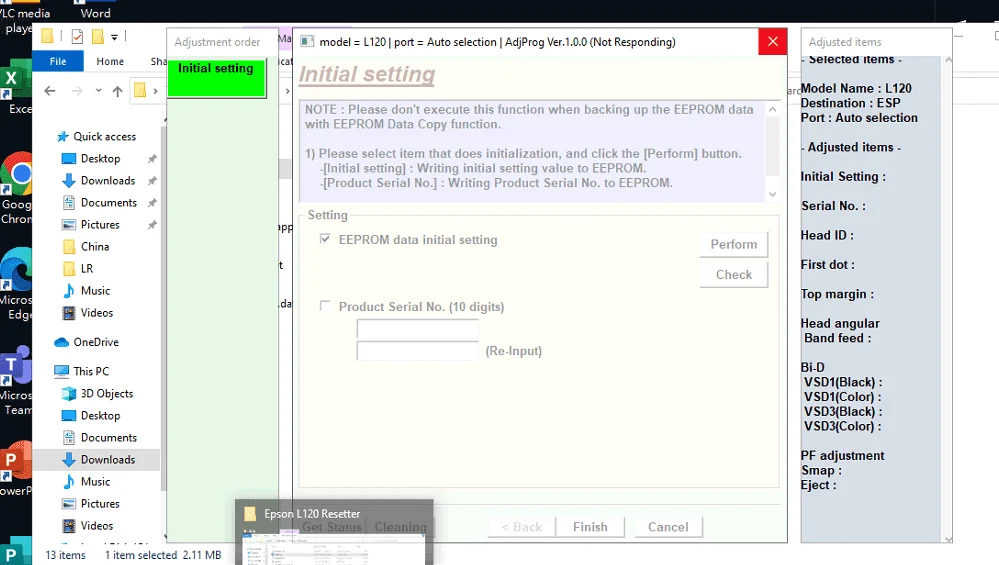
Task: Go forward in File Explorer
Action: click(x=77, y=91)
